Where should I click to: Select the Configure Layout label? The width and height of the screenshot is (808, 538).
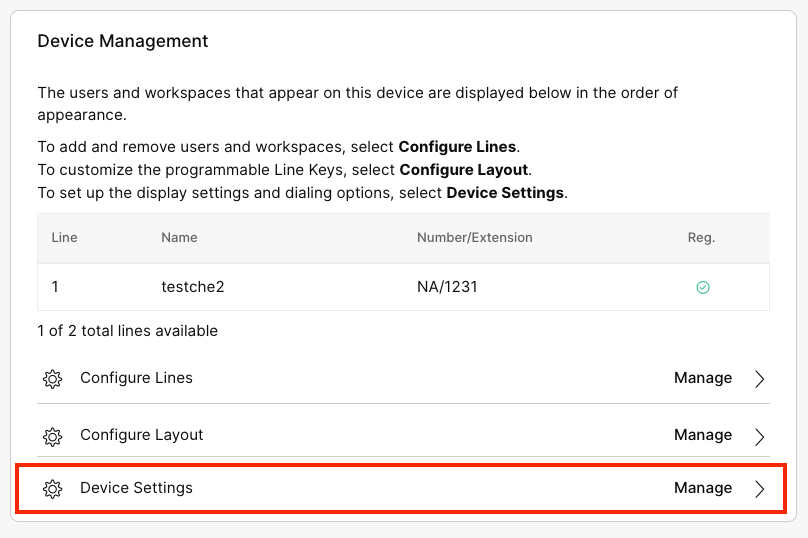pos(142,435)
